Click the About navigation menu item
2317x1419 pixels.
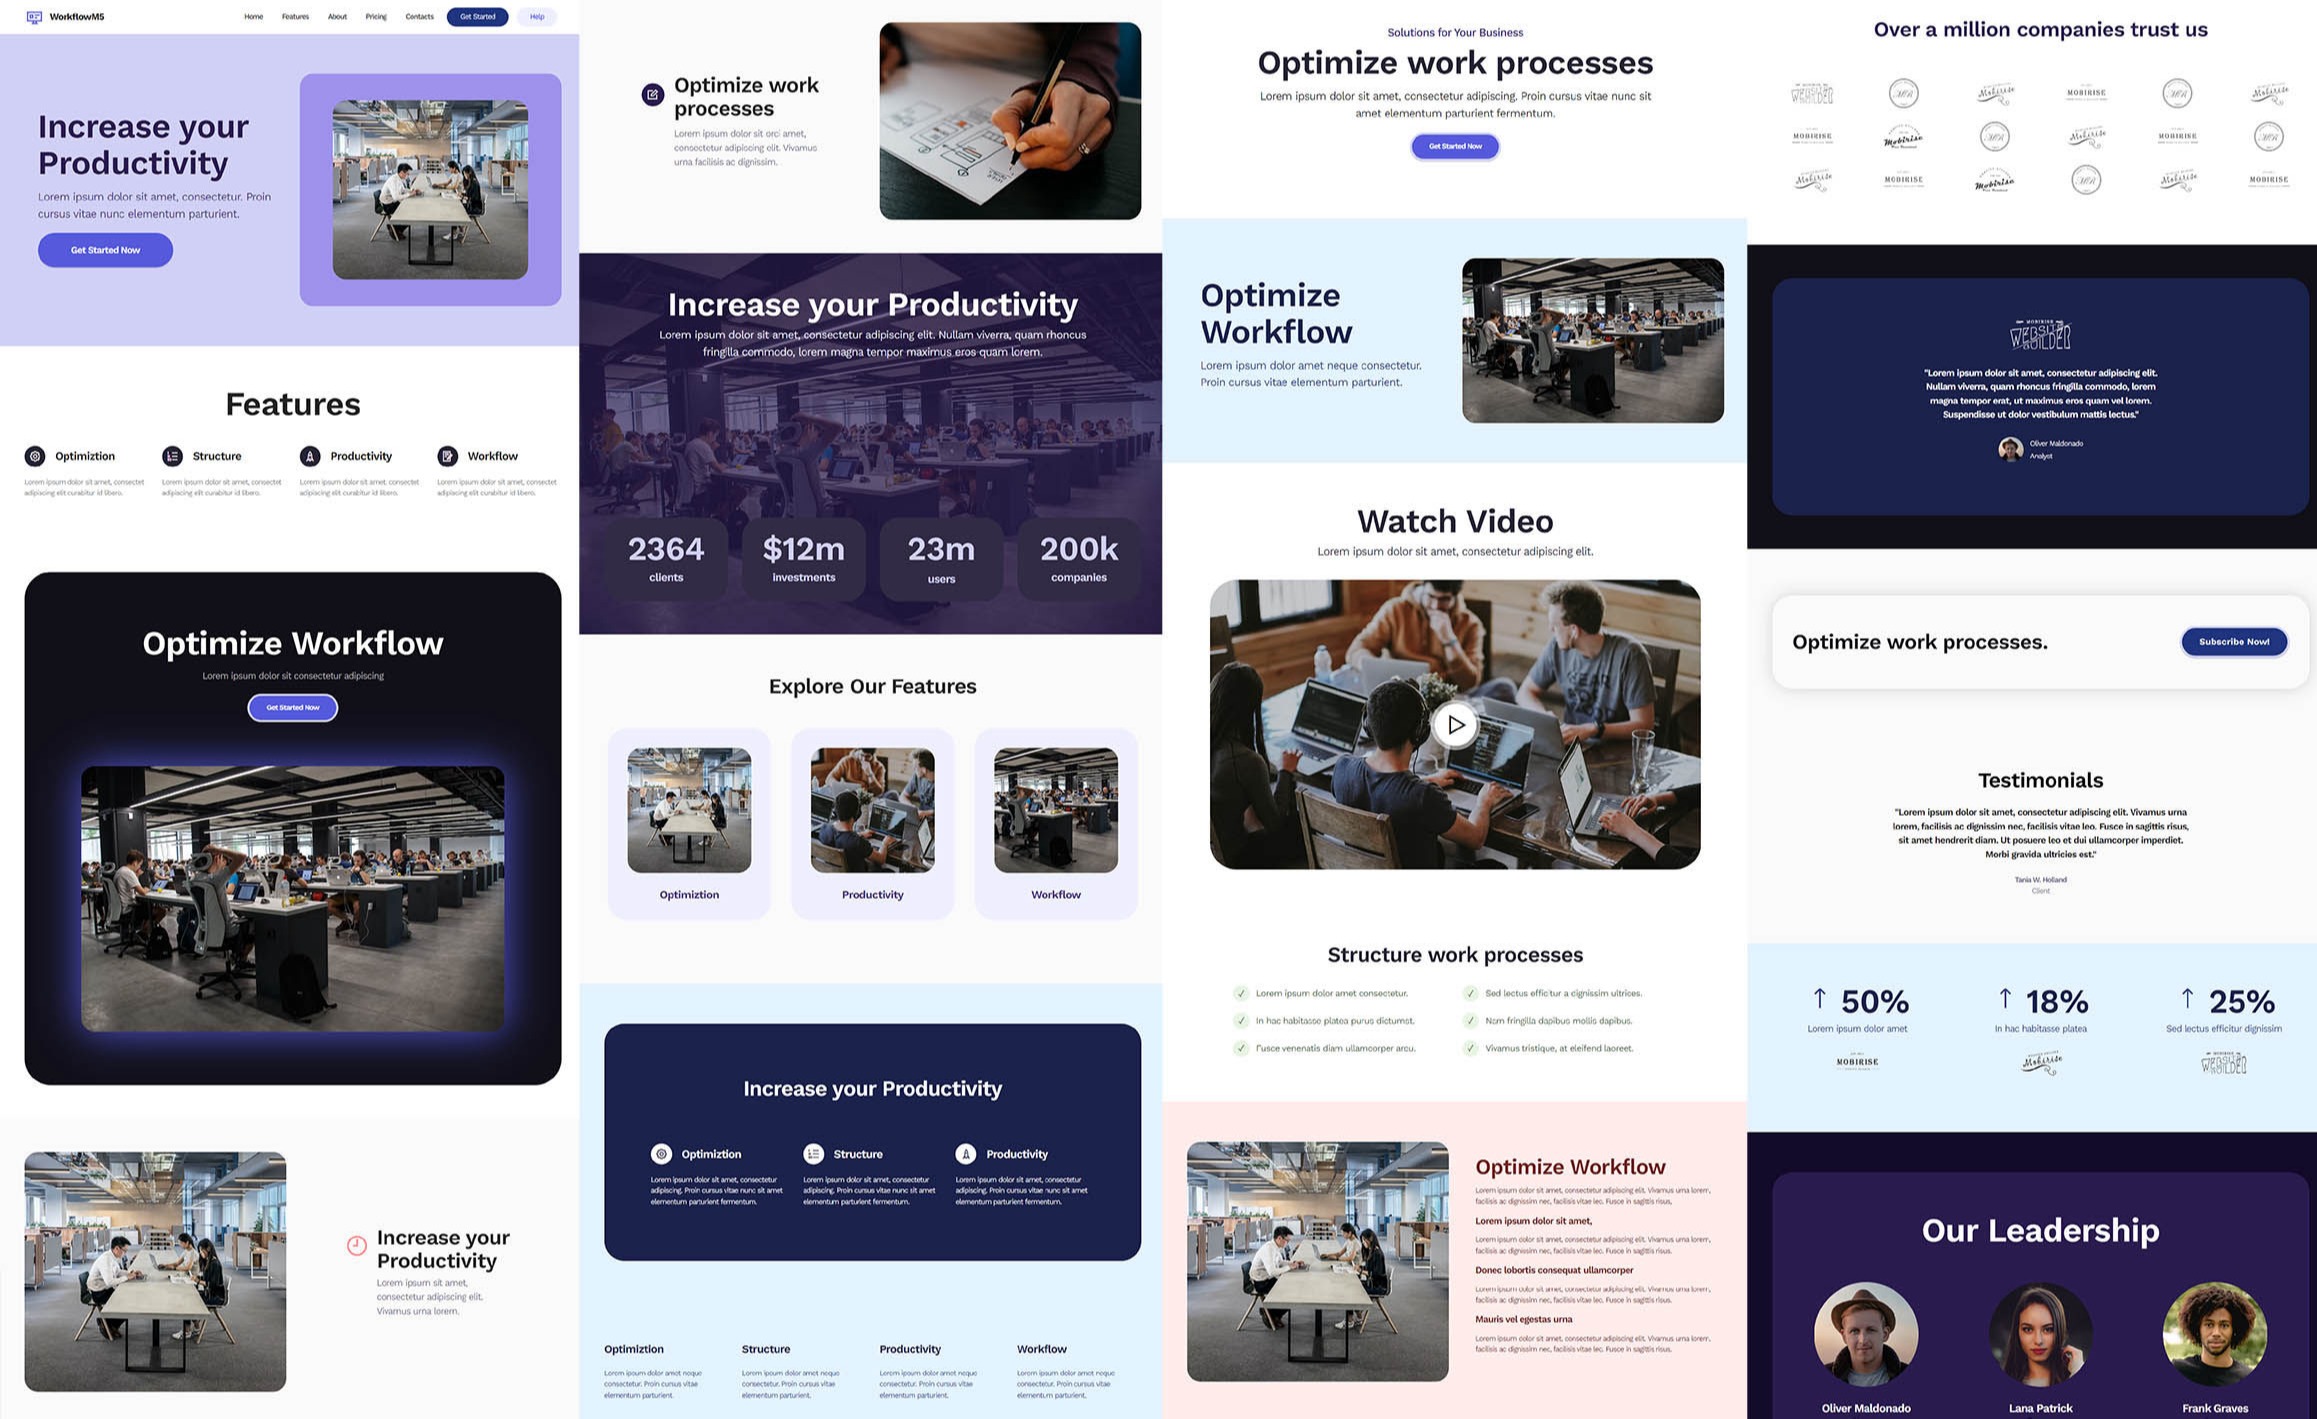tap(338, 15)
